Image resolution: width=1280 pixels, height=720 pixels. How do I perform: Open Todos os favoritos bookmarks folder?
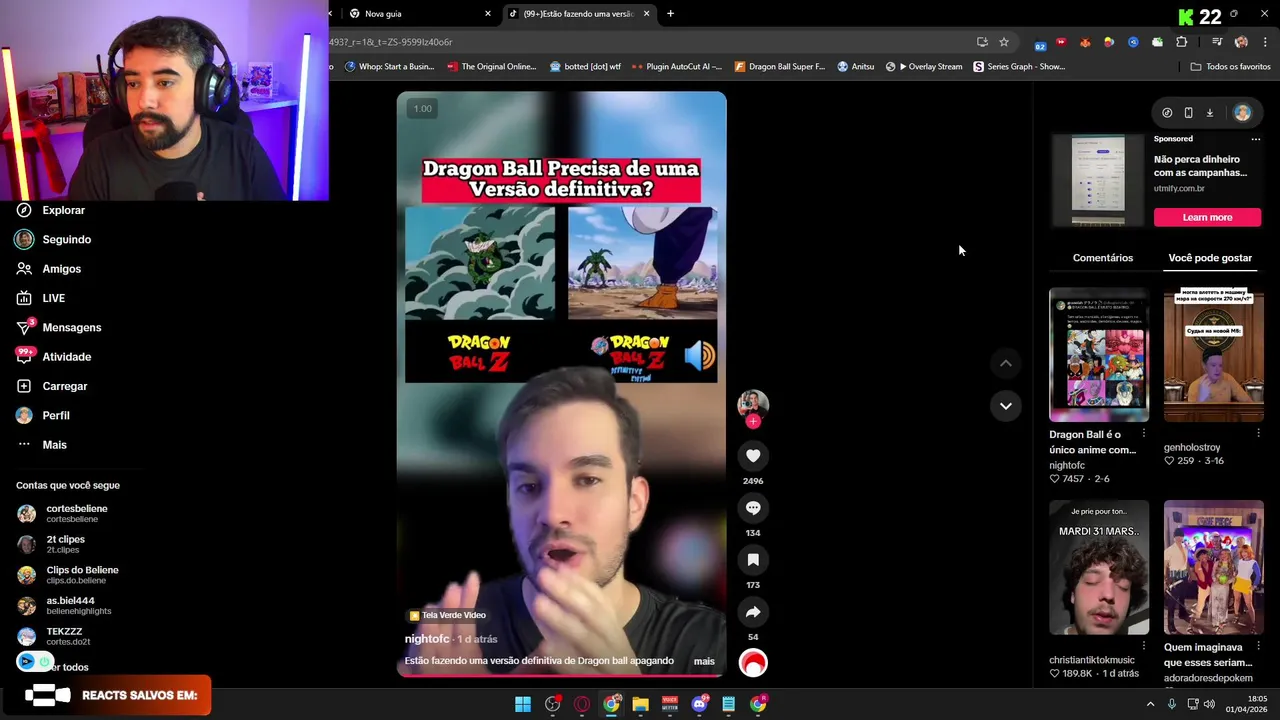1230,67
